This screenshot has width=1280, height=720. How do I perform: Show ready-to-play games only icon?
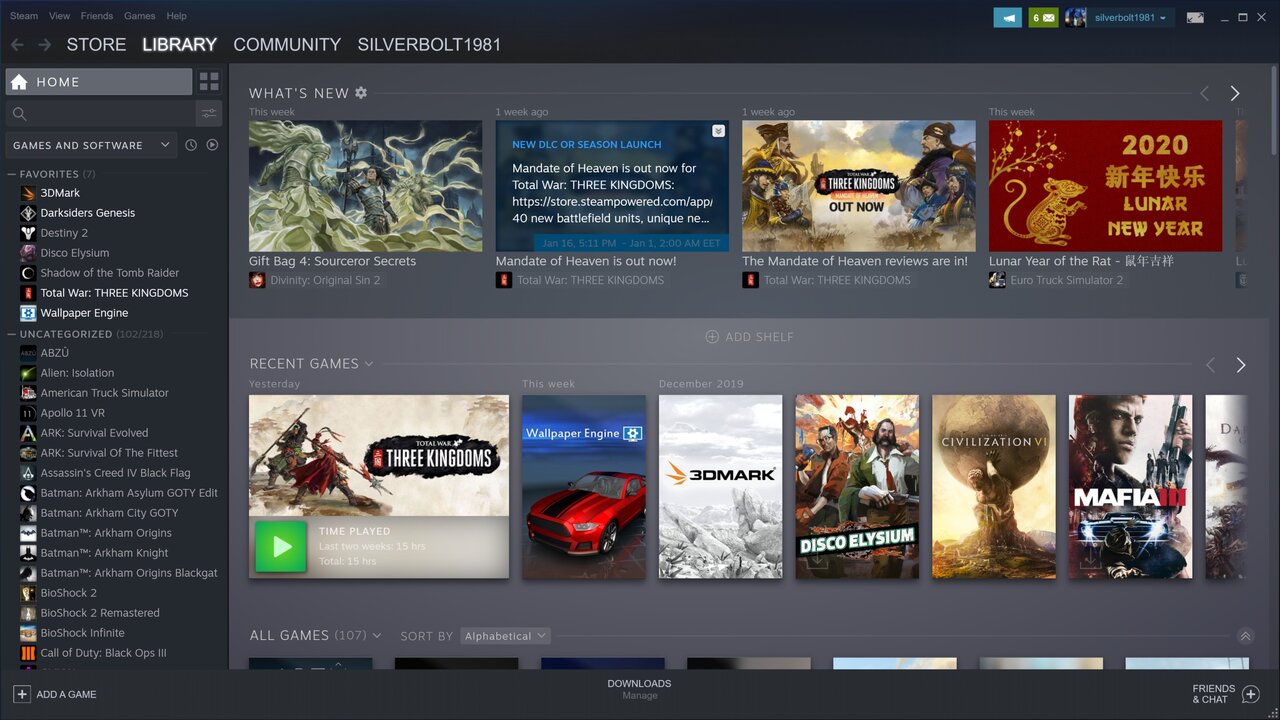tap(212, 145)
